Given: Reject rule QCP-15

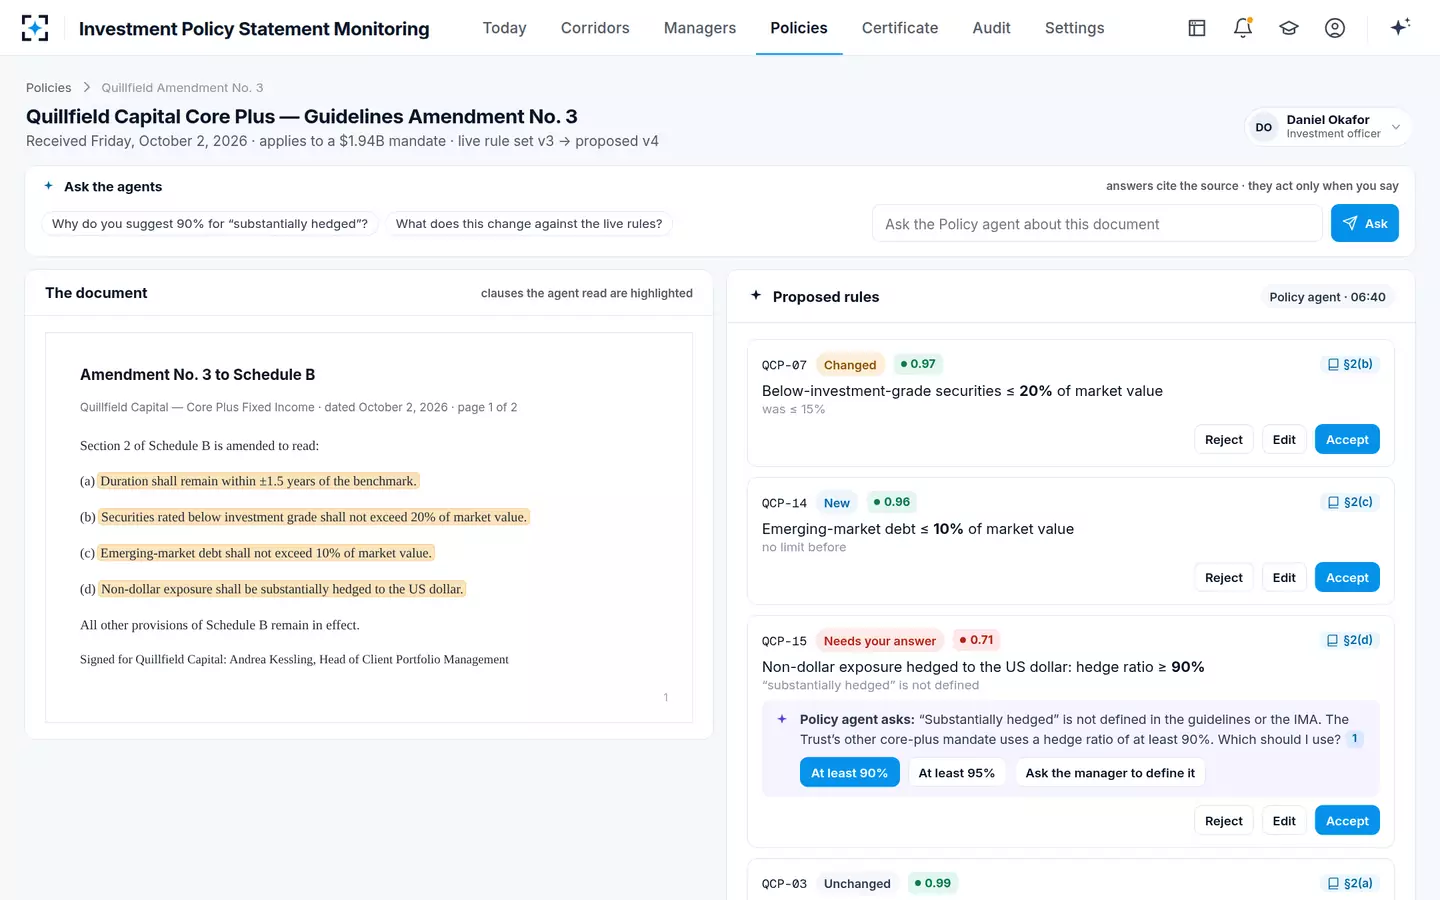Looking at the screenshot, I should click(1223, 820).
